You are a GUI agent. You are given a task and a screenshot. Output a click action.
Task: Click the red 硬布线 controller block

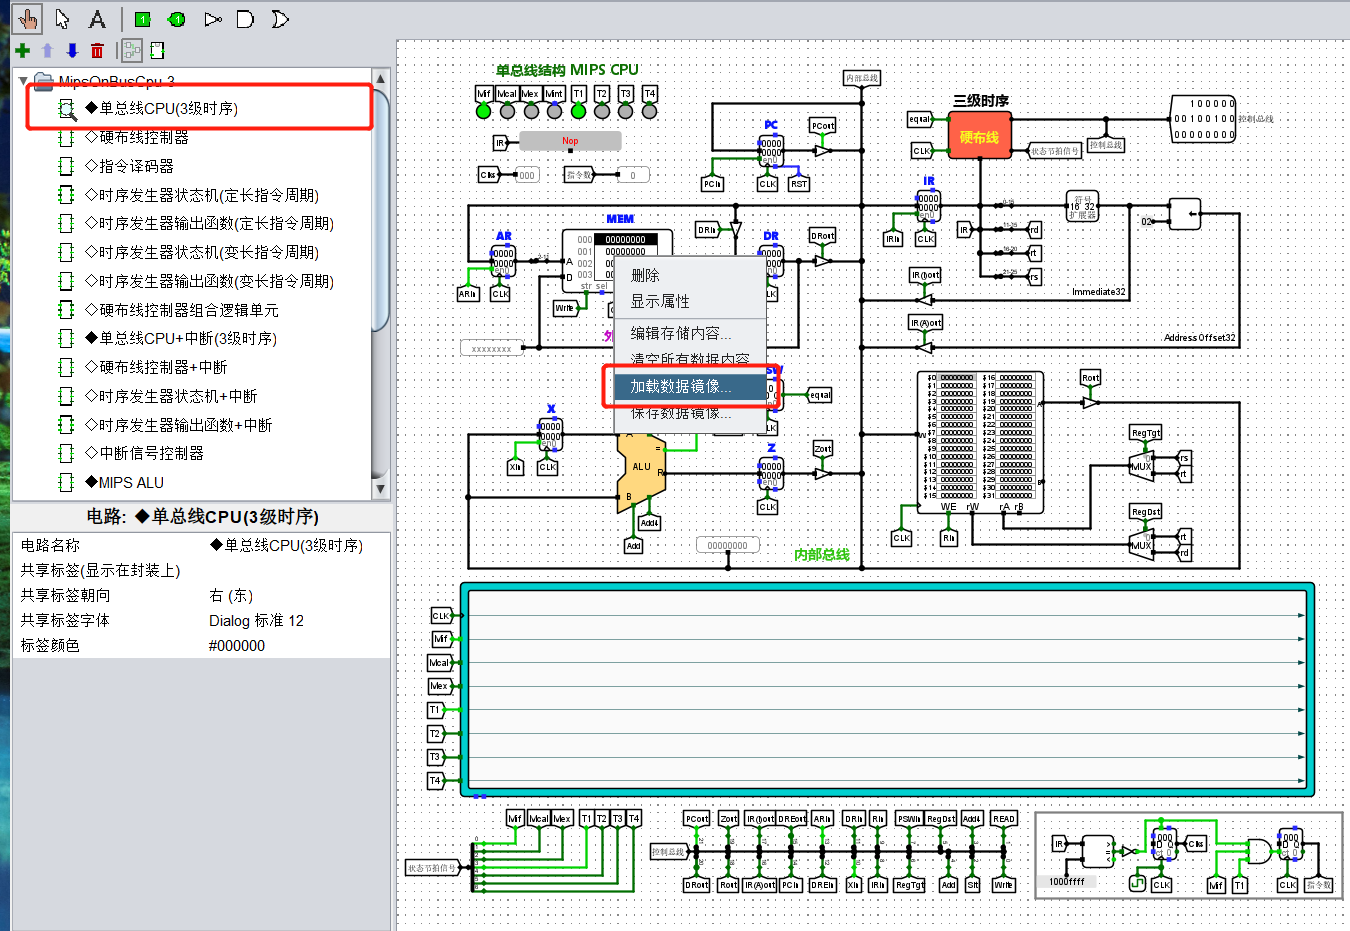(979, 137)
